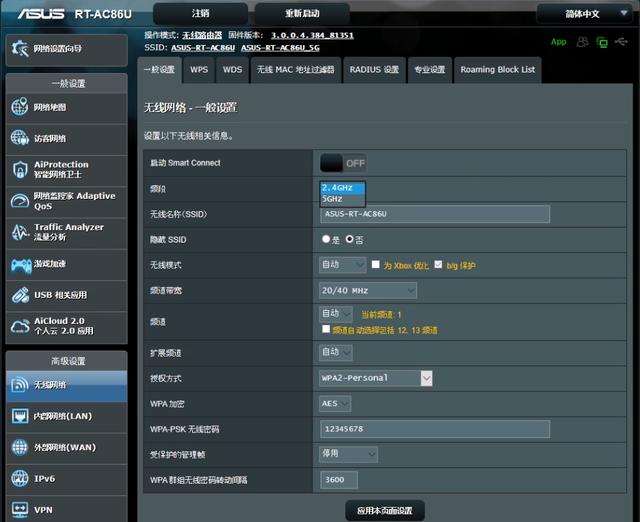Open the extension channel dropdown

pyautogui.click(x=336, y=352)
